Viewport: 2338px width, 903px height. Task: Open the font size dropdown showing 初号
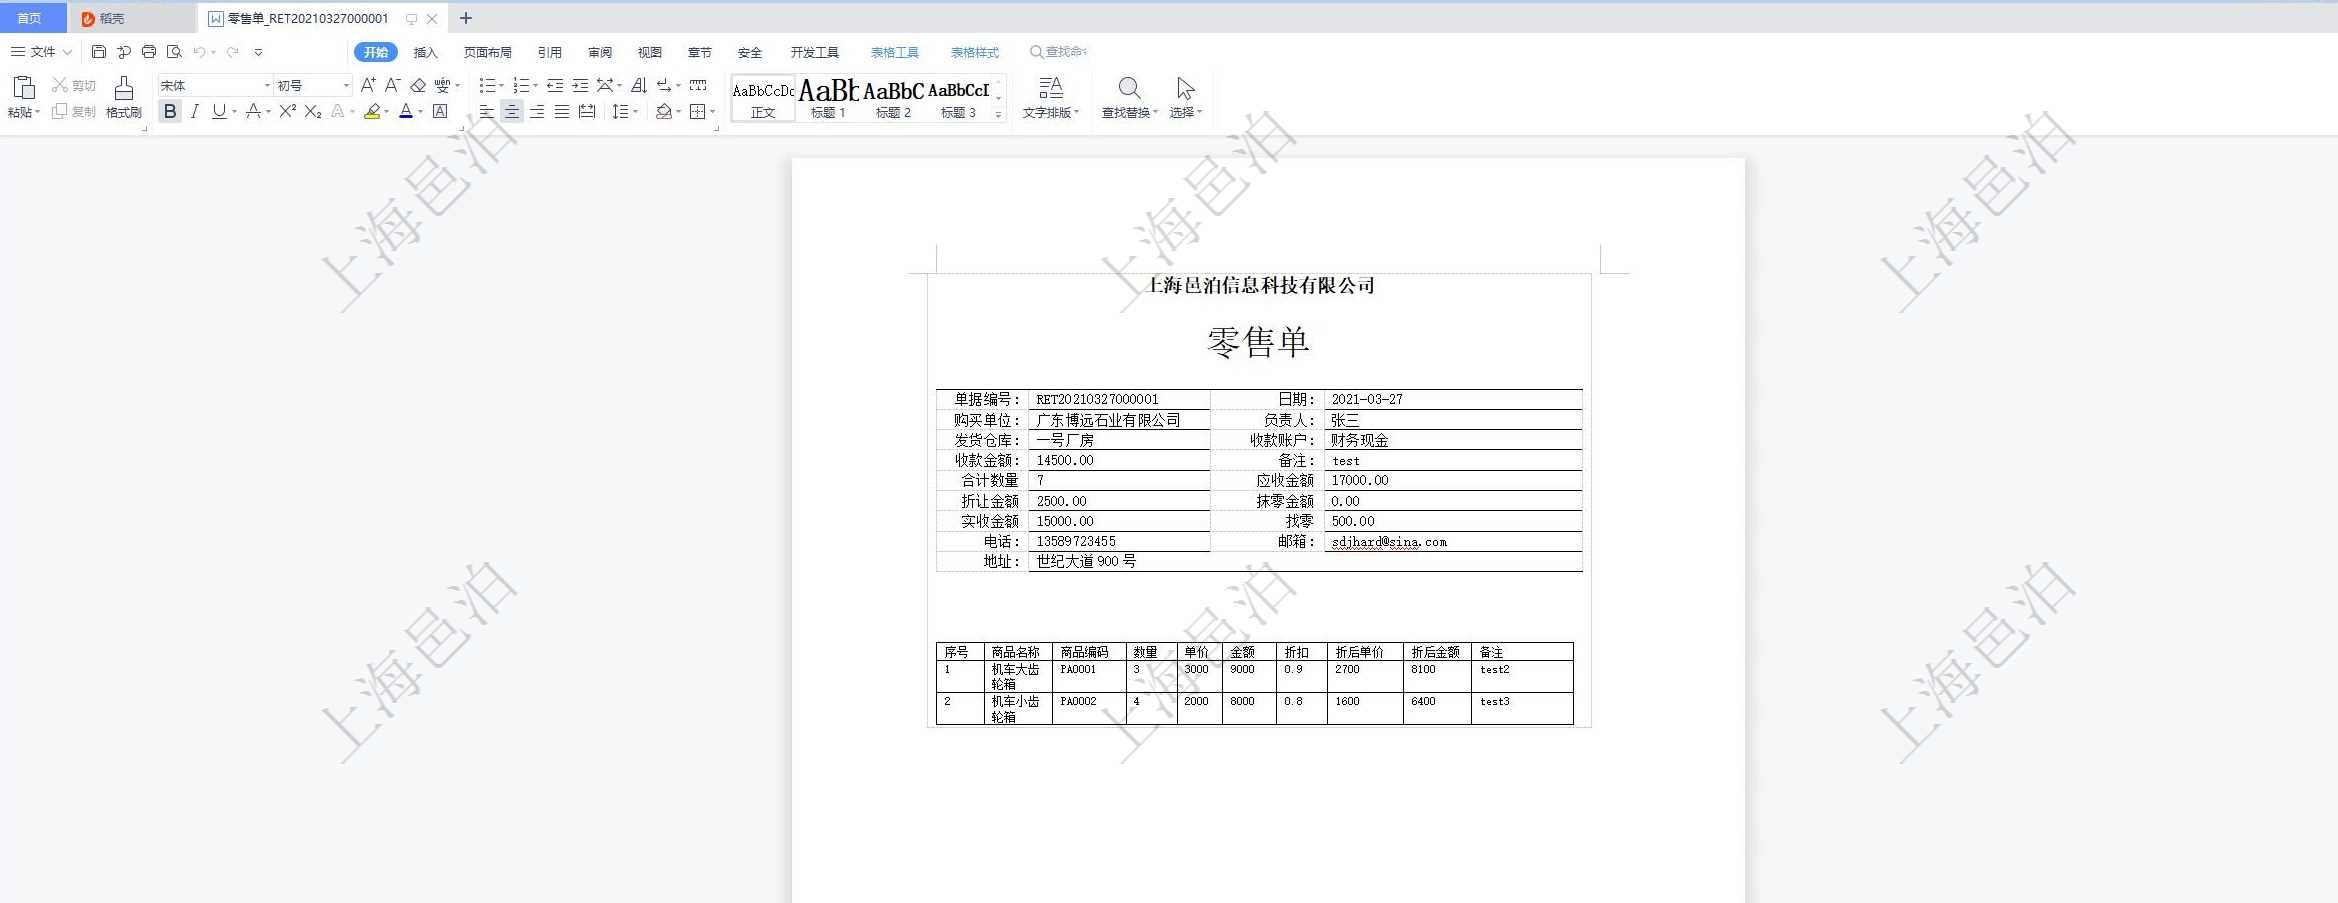coord(313,86)
